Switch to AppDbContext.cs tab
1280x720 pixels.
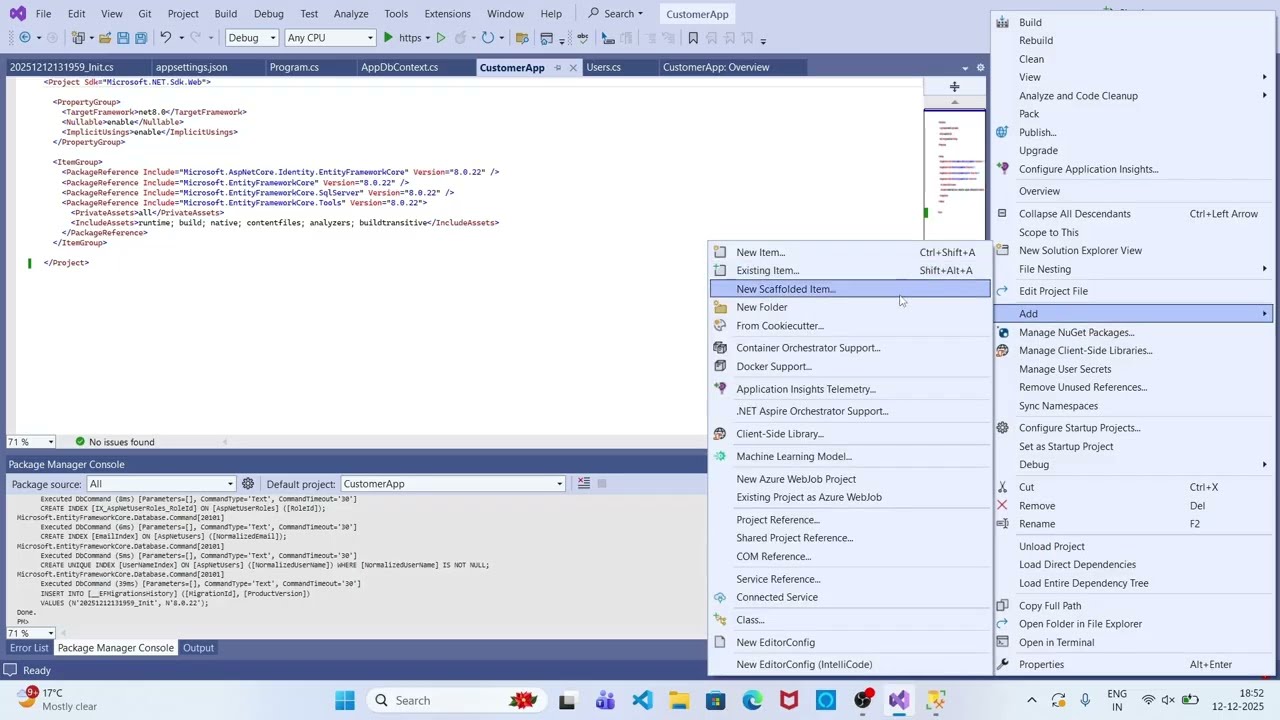[399, 67]
